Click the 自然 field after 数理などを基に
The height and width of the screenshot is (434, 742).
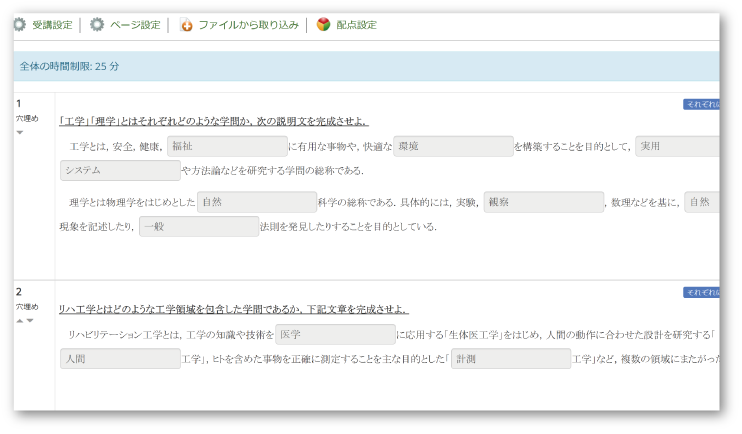click(702, 202)
